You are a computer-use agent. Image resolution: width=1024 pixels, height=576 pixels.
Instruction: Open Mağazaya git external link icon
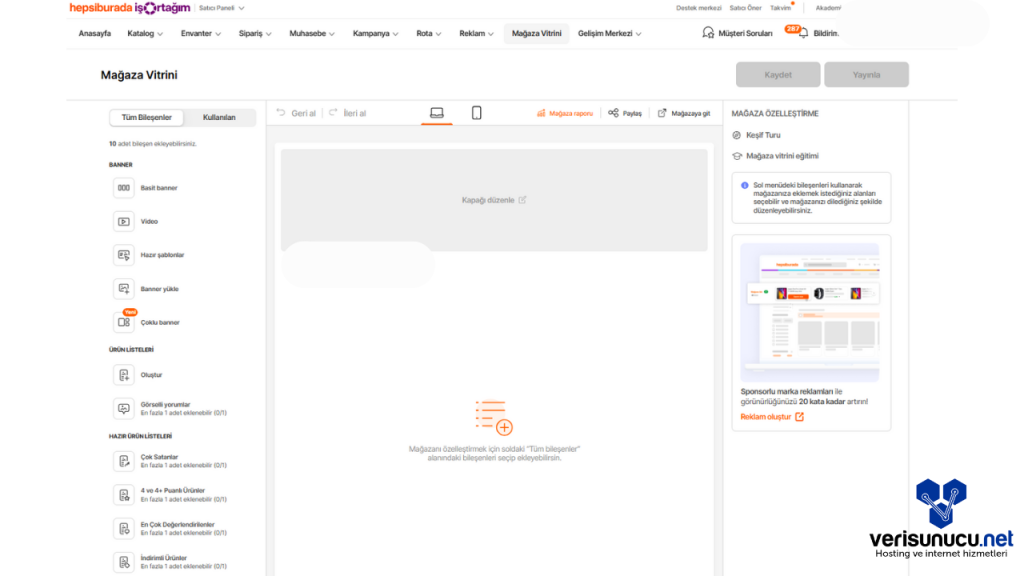tap(662, 113)
